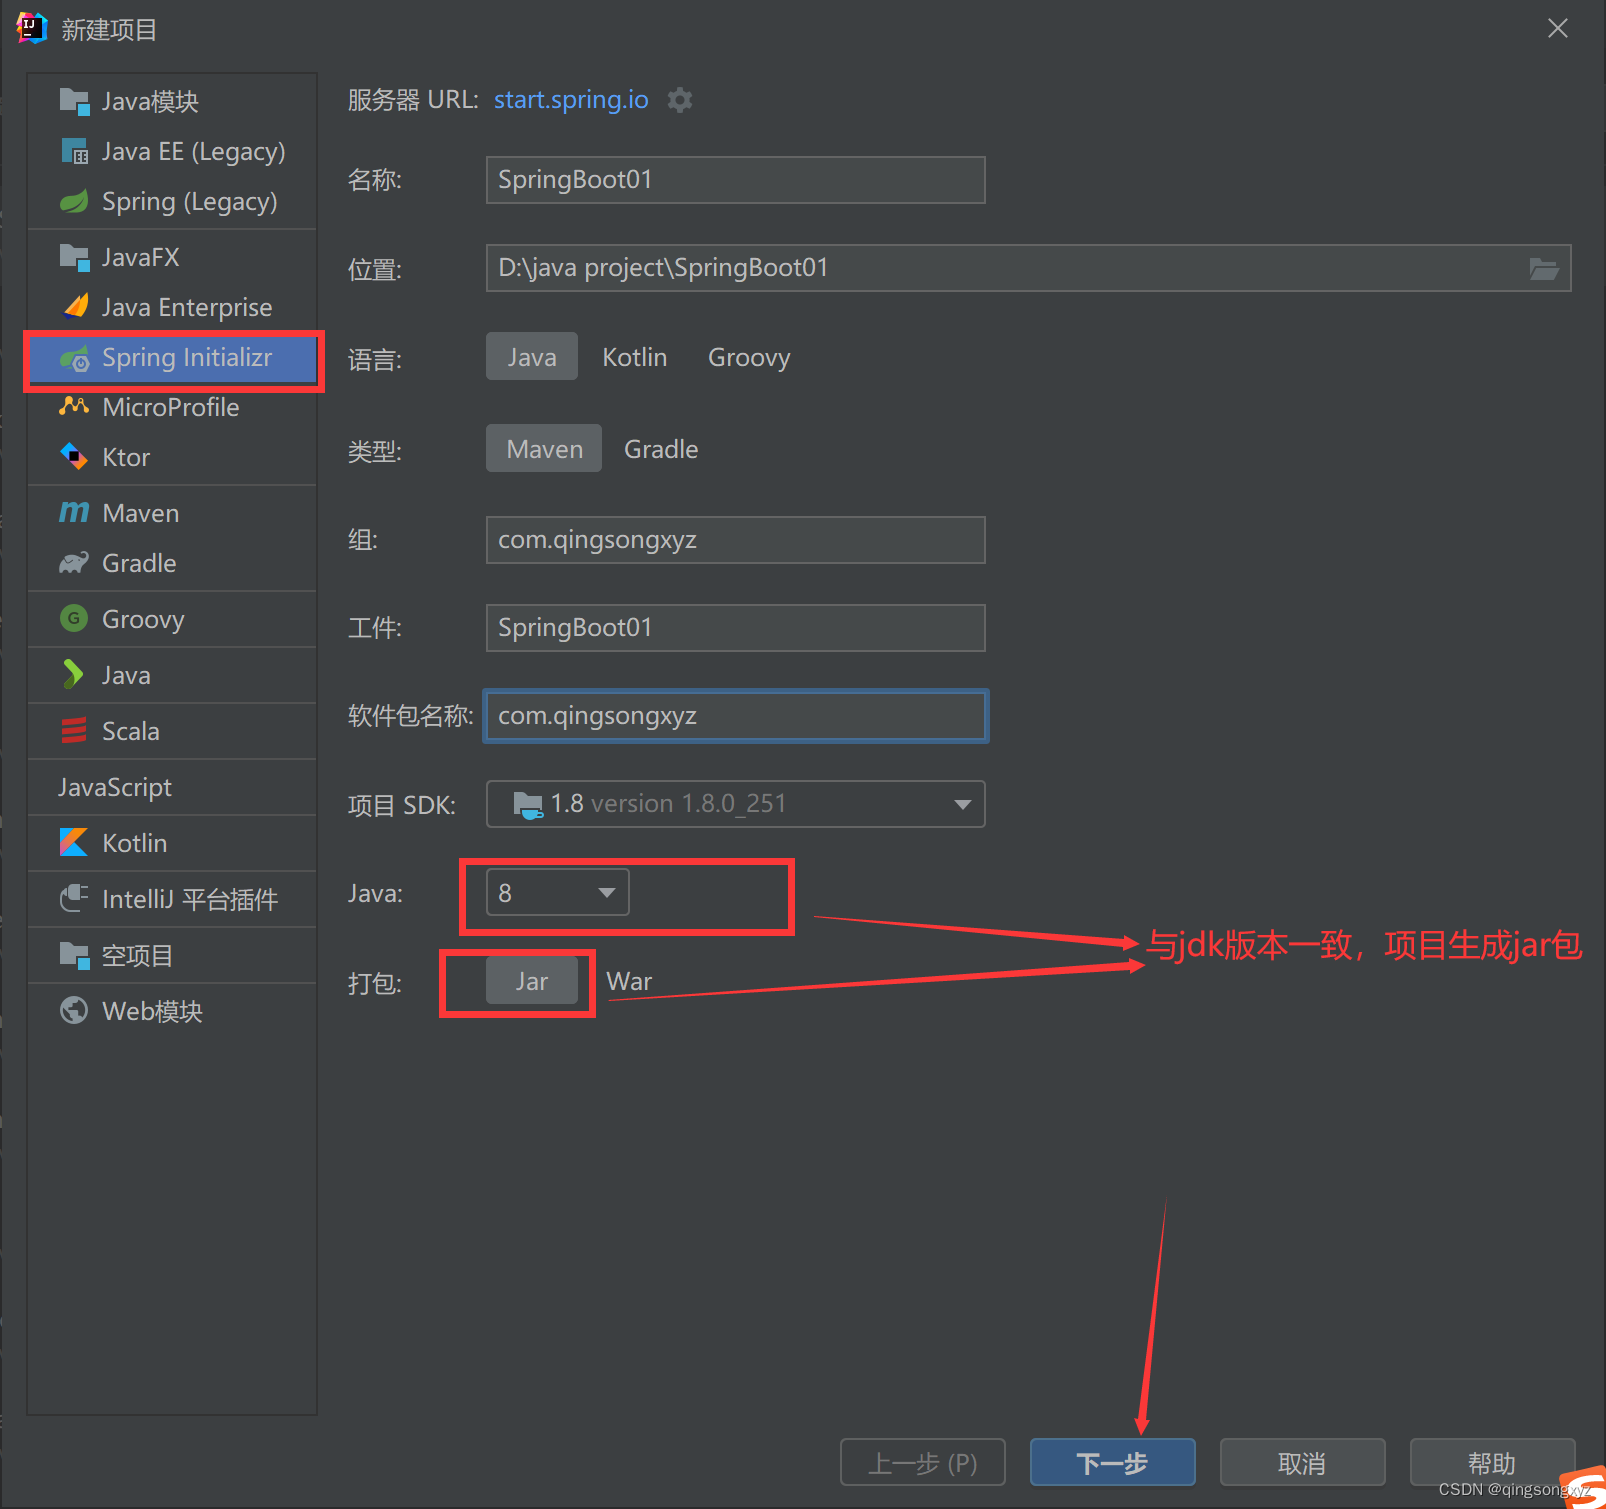Choose Maven as project type
This screenshot has width=1606, height=1509.
pyautogui.click(x=544, y=449)
